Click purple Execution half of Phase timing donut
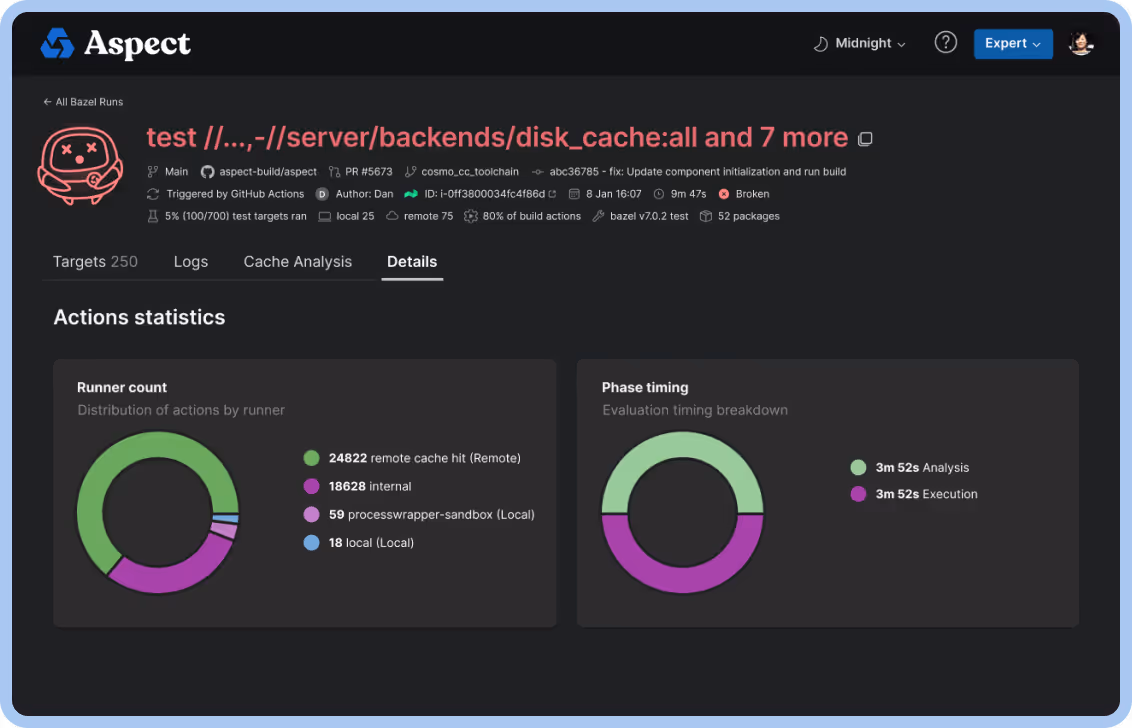The width and height of the screenshot is (1132, 728). click(x=682, y=579)
